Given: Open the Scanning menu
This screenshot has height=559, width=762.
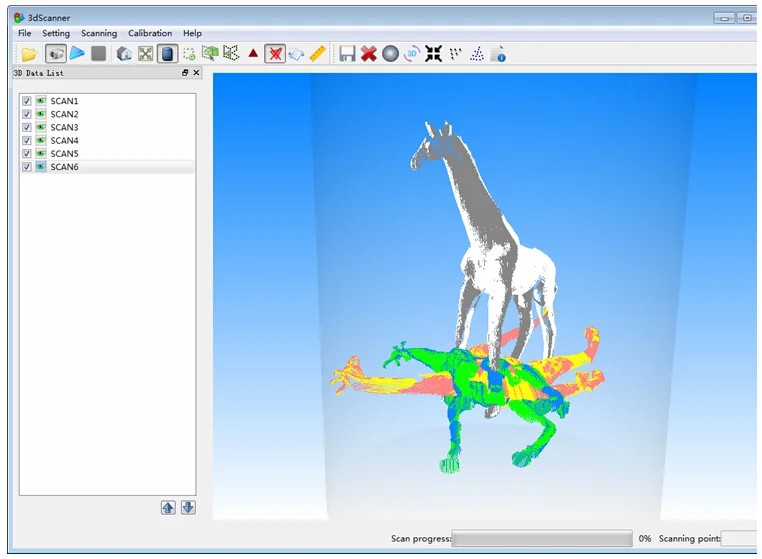Looking at the screenshot, I should [99, 33].
